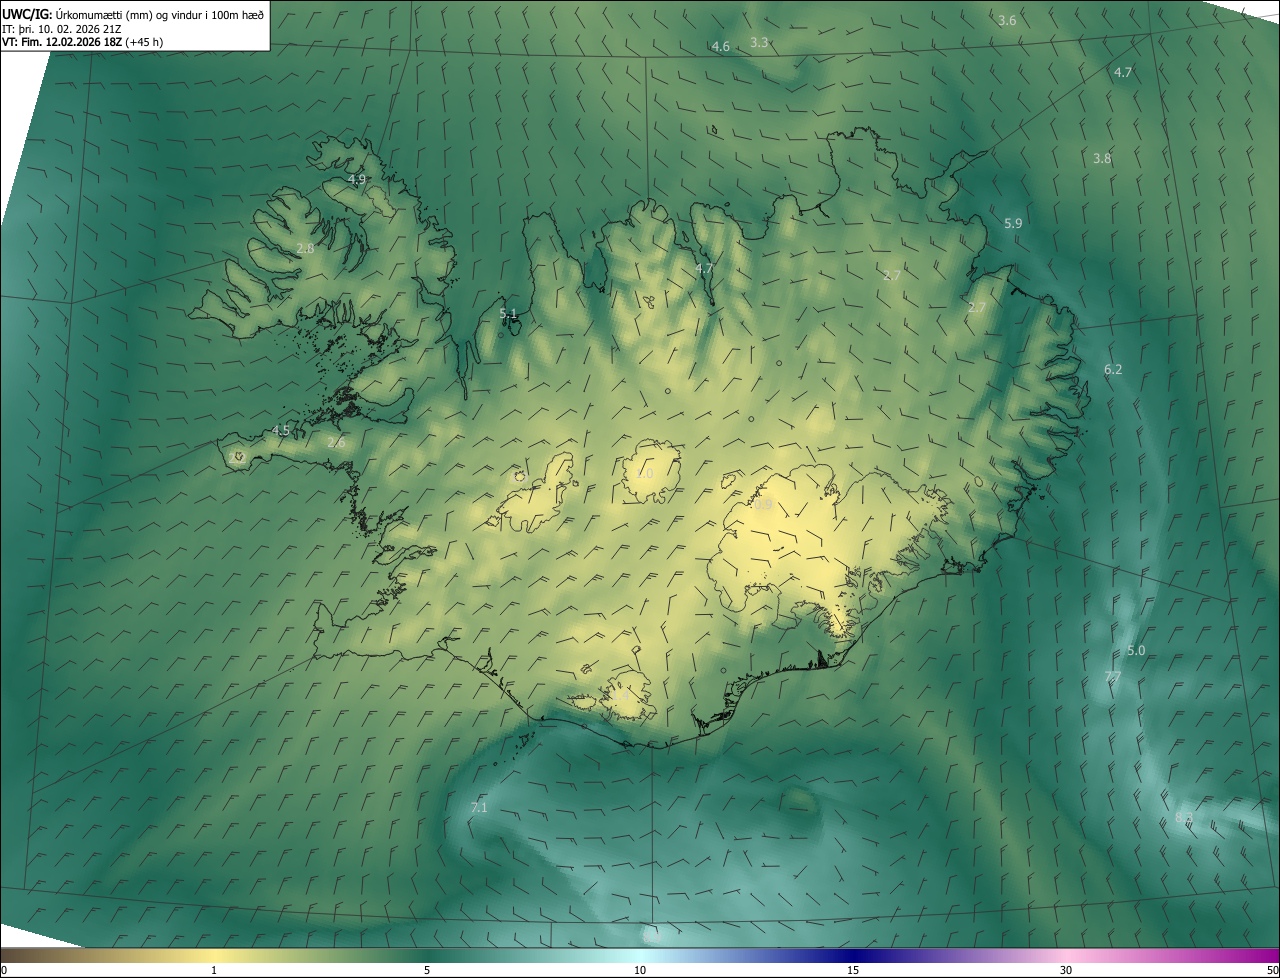Click the 2.8 value label on the map
Screen dimensions: 1280x978
click(305, 248)
